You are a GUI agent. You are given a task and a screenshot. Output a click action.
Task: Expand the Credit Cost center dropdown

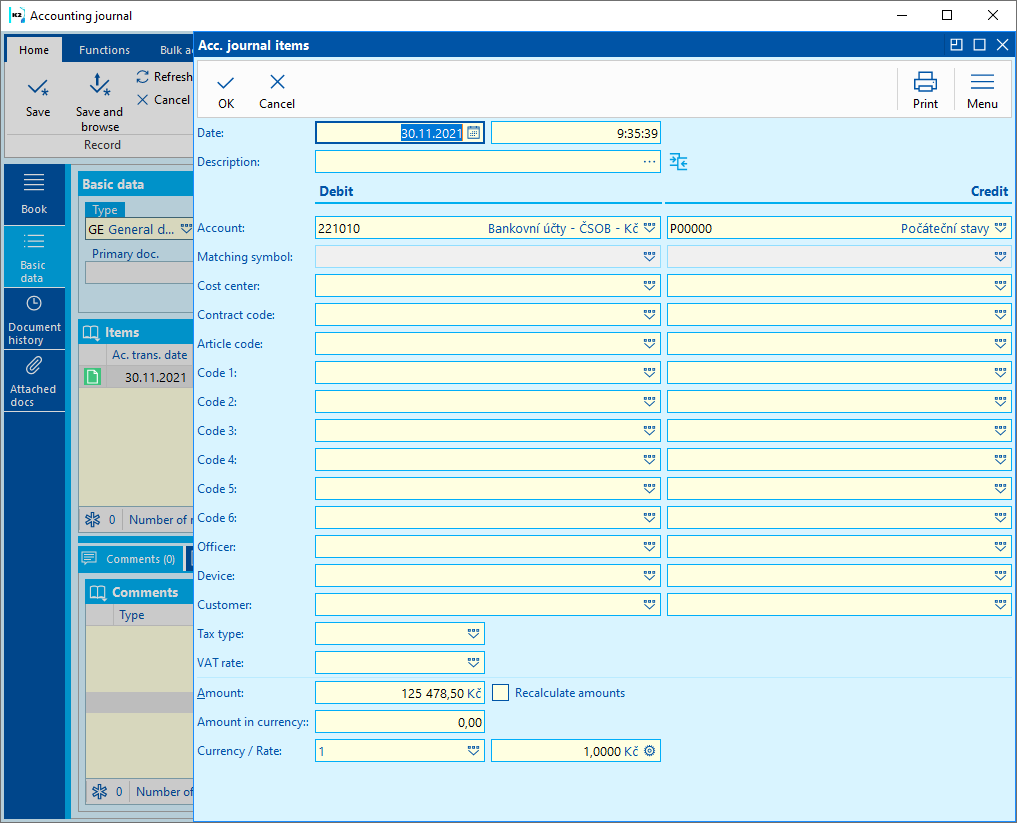1001,286
